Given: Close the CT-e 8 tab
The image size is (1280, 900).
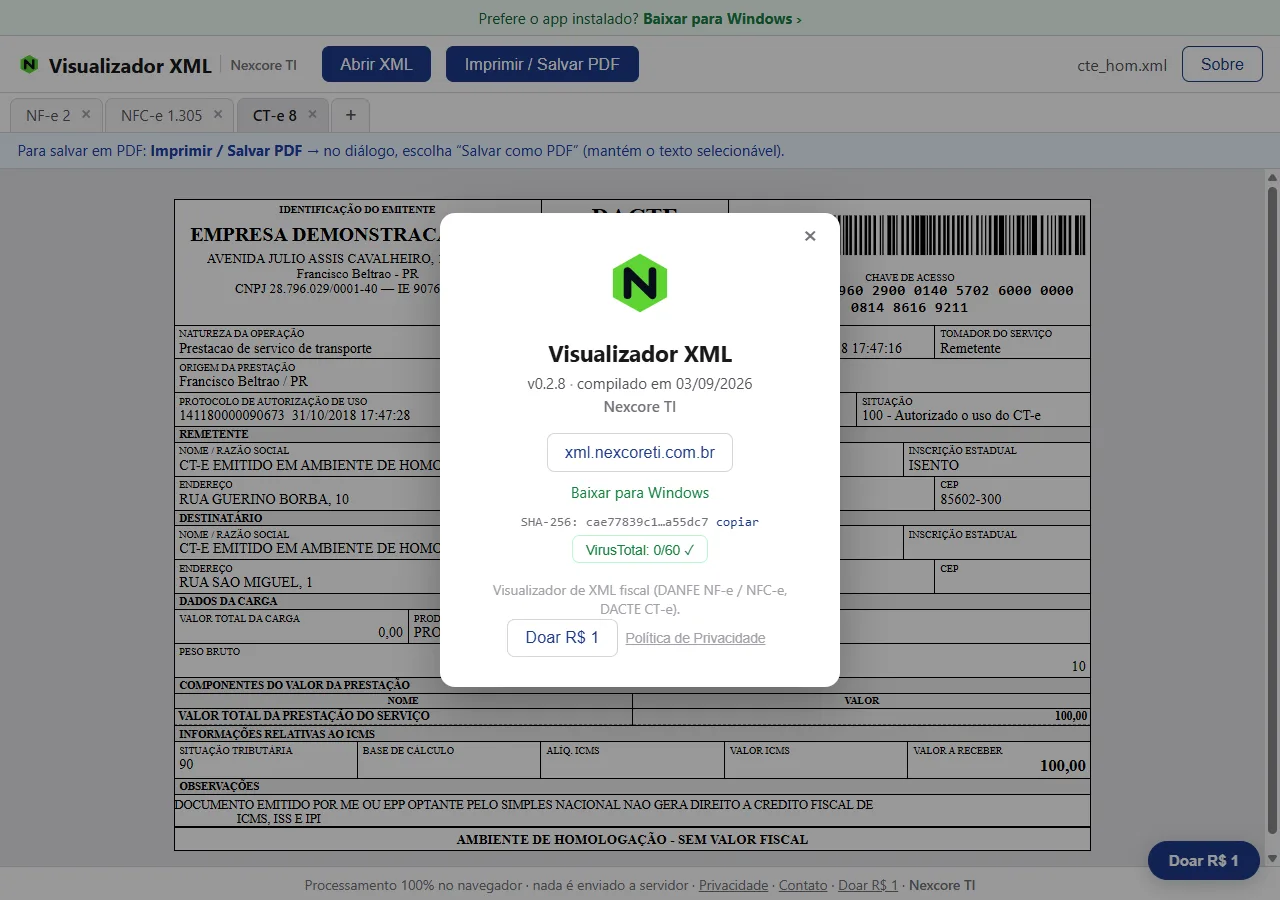Looking at the screenshot, I should coord(312,114).
